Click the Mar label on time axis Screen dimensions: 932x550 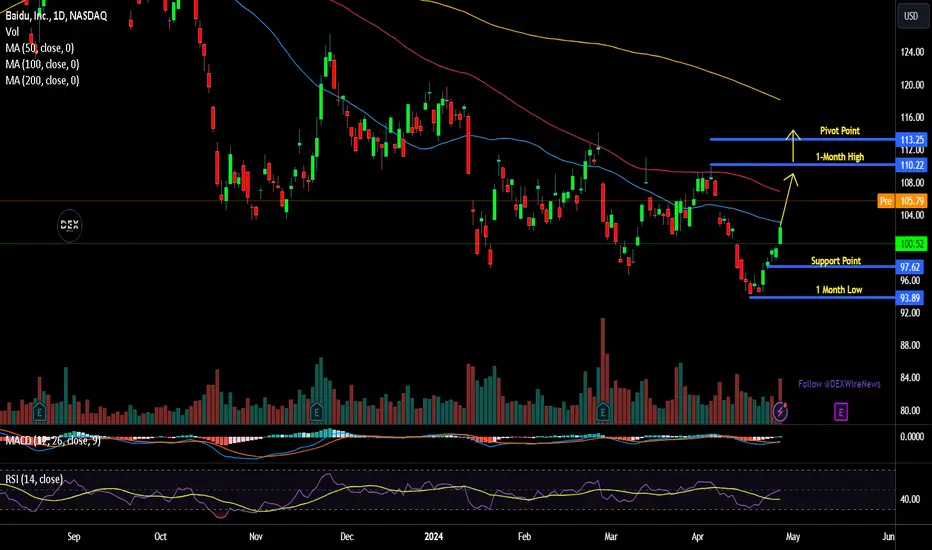coord(610,536)
